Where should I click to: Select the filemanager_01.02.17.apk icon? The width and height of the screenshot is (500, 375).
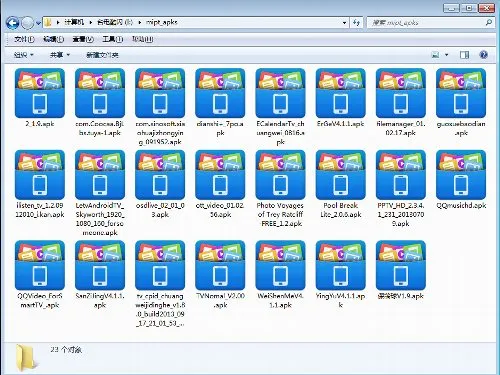(401, 93)
